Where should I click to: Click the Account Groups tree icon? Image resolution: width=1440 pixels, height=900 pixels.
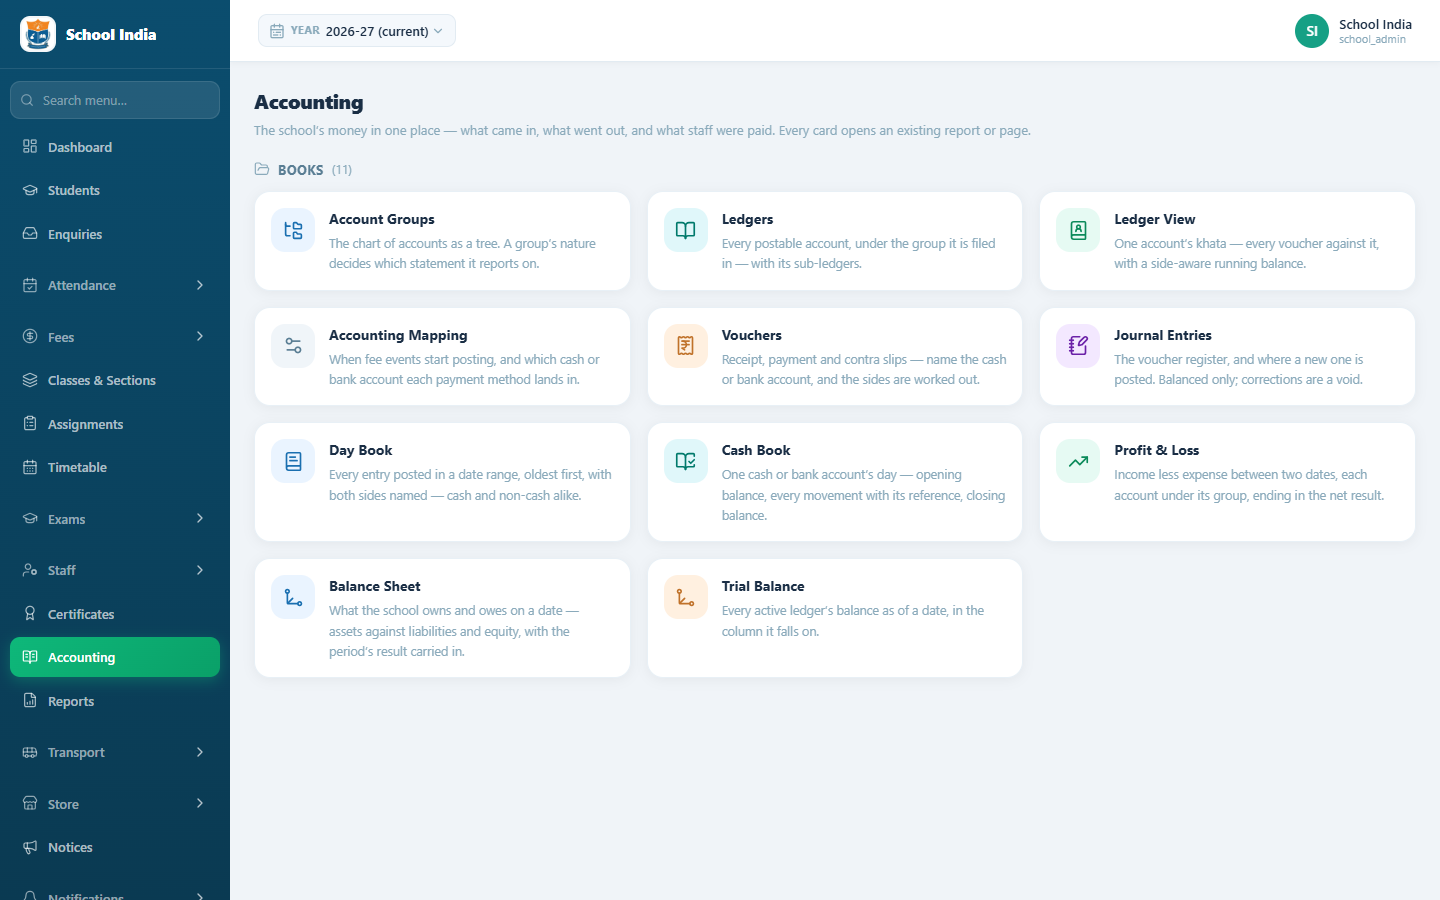(x=293, y=230)
